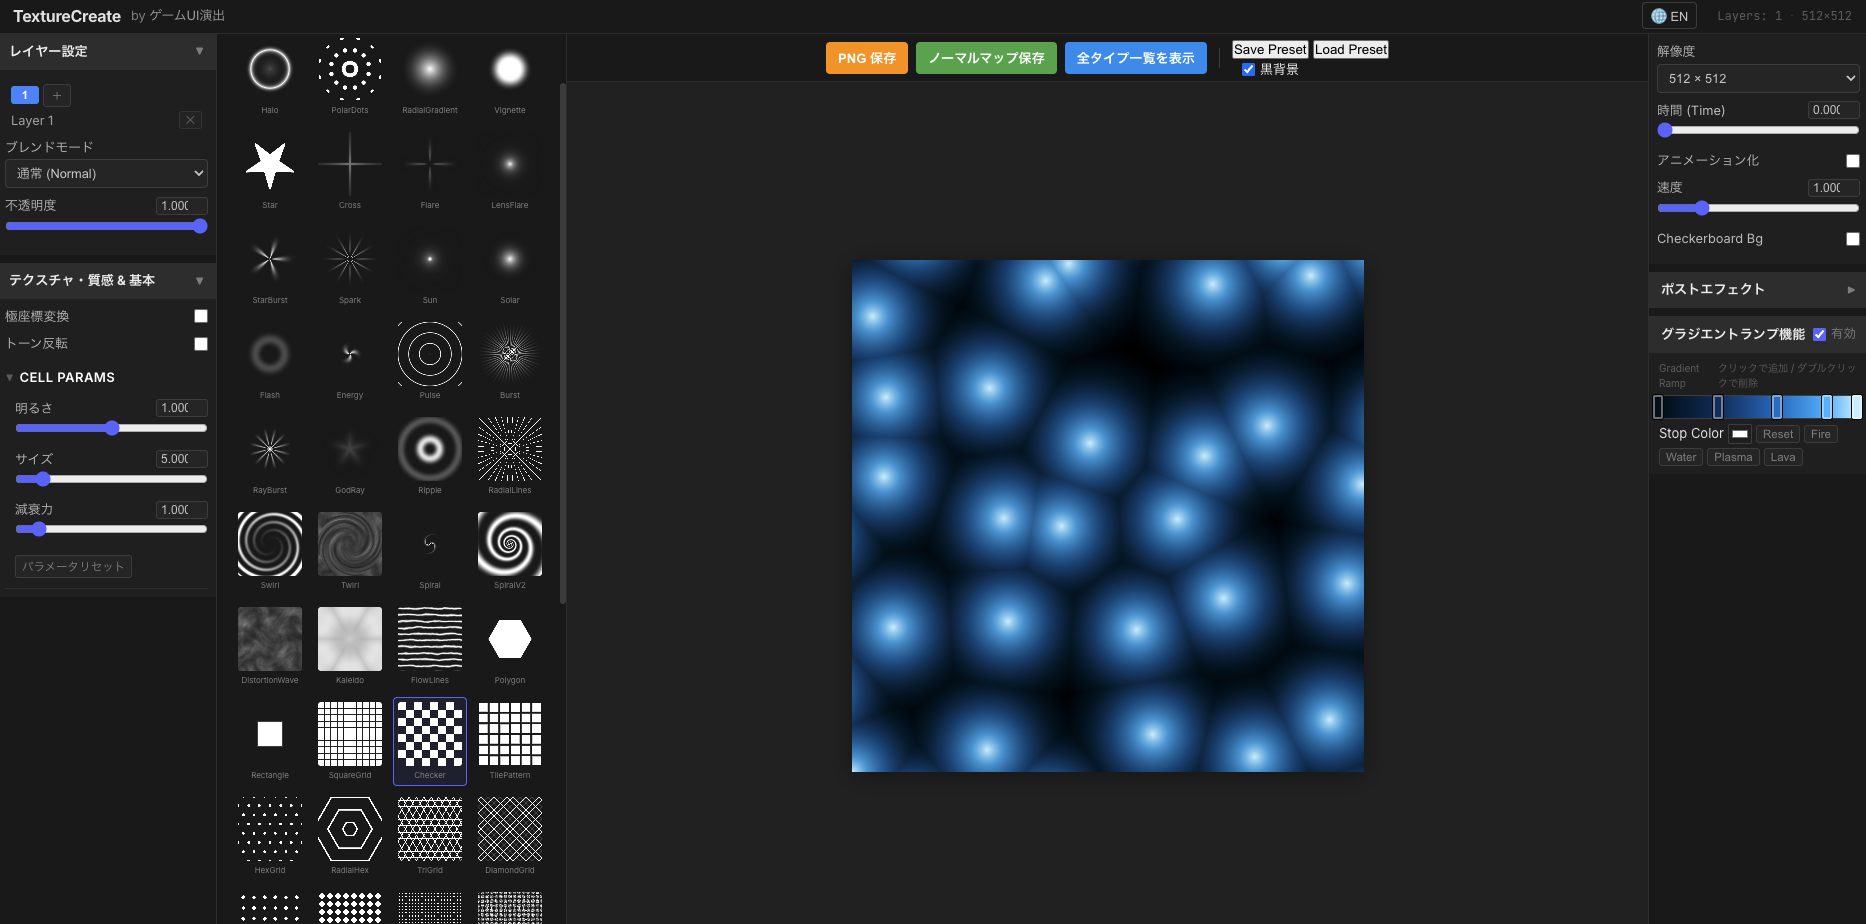Choose the PolarDots texture type
This screenshot has width=1866, height=924.
pyautogui.click(x=350, y=70)
